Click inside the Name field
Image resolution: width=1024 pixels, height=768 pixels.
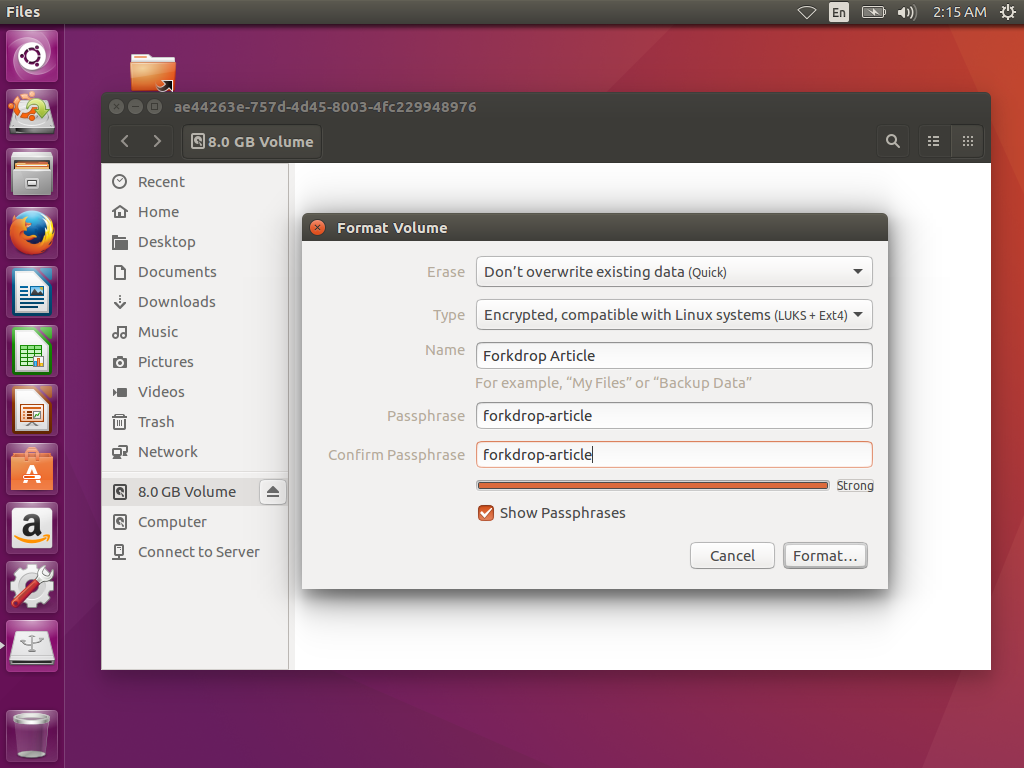tap(673, 355)
